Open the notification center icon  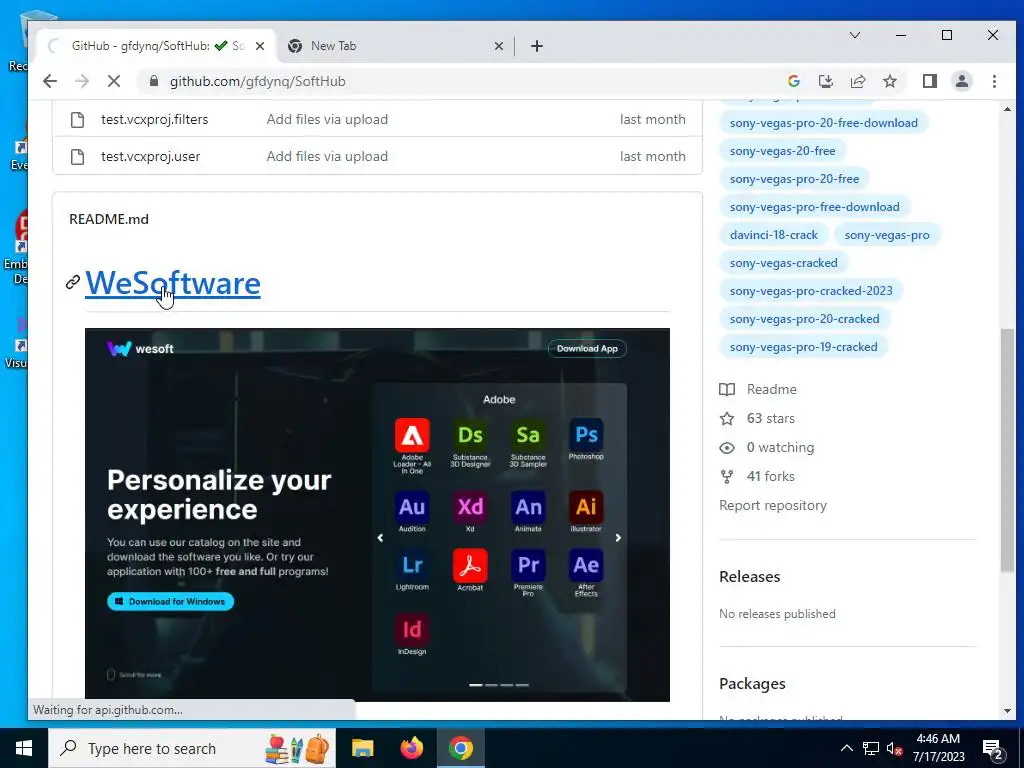click(x=993, y=749)
